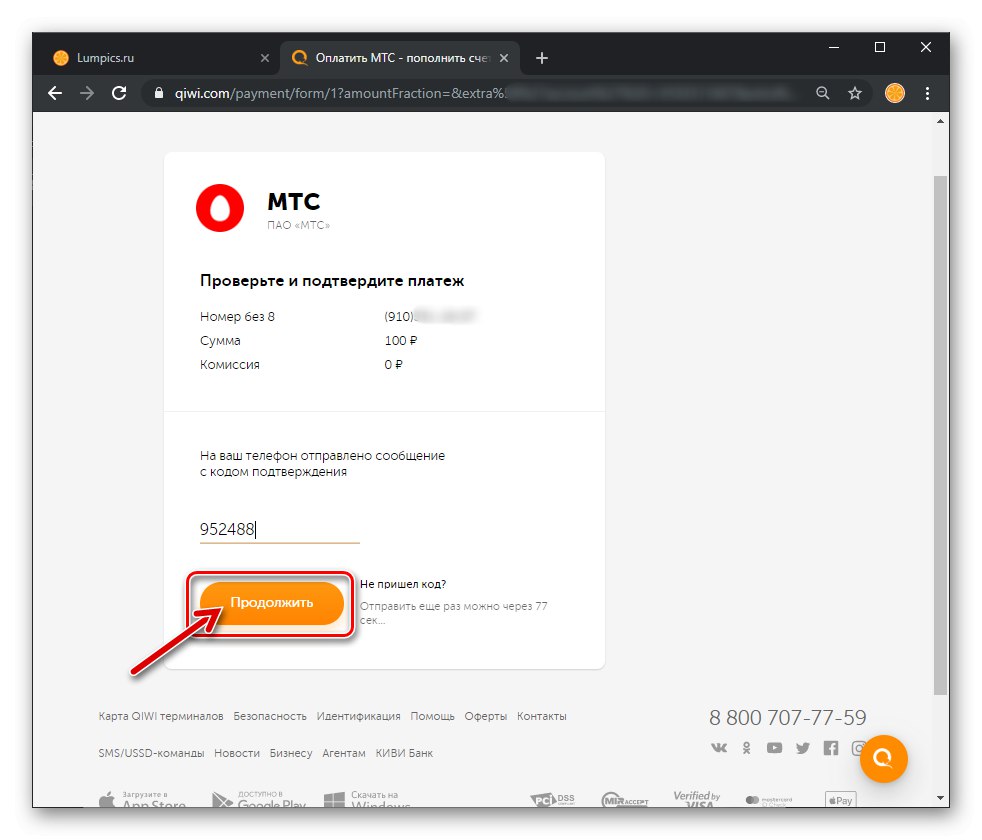The height and width of the screenshot is (840, 982).
Task: Click the address bar URL
Action: pyautogui.click(x=476, y=93)
